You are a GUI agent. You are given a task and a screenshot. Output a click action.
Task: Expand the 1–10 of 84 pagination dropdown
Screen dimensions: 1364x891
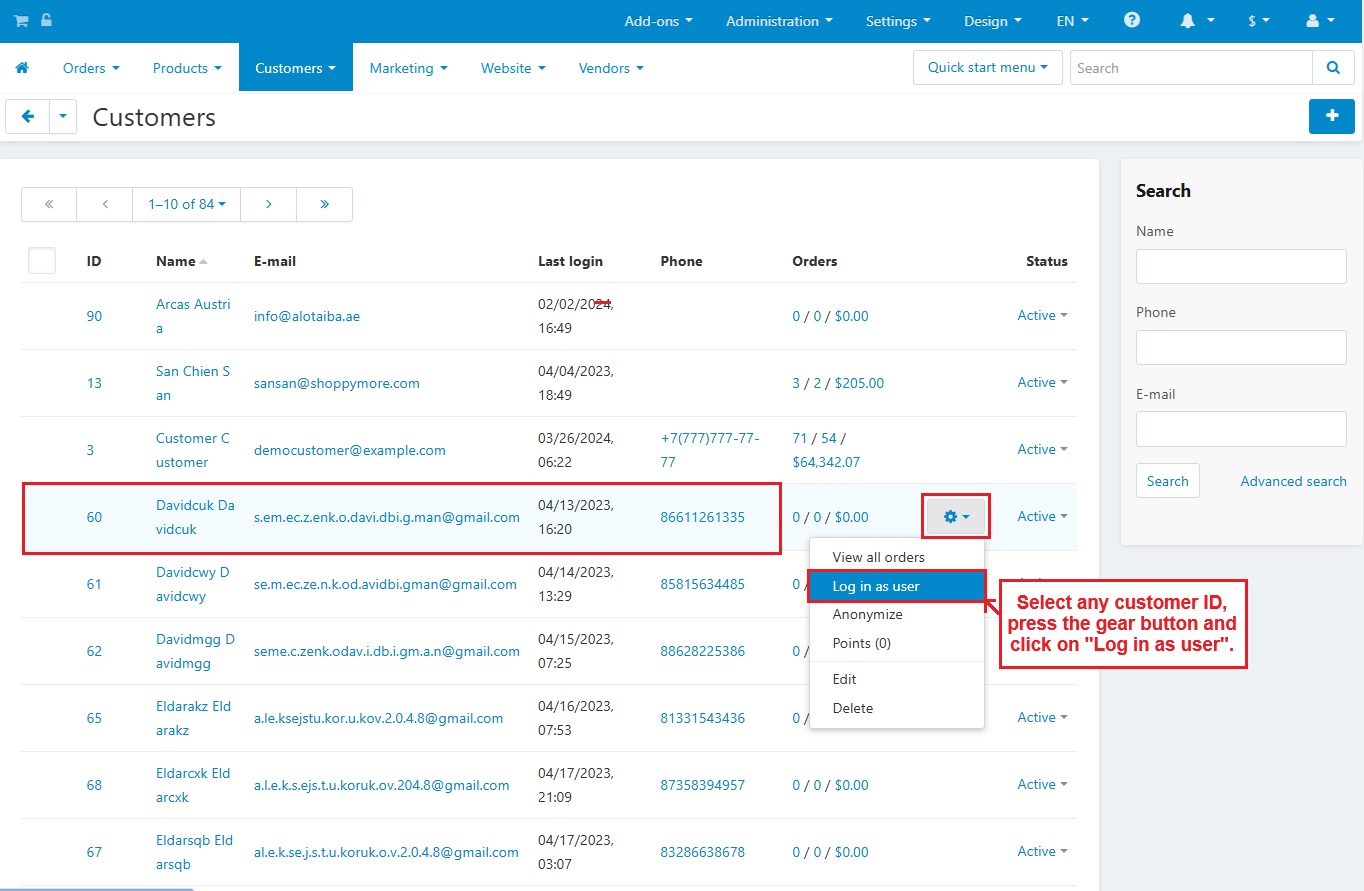point(186,204)
